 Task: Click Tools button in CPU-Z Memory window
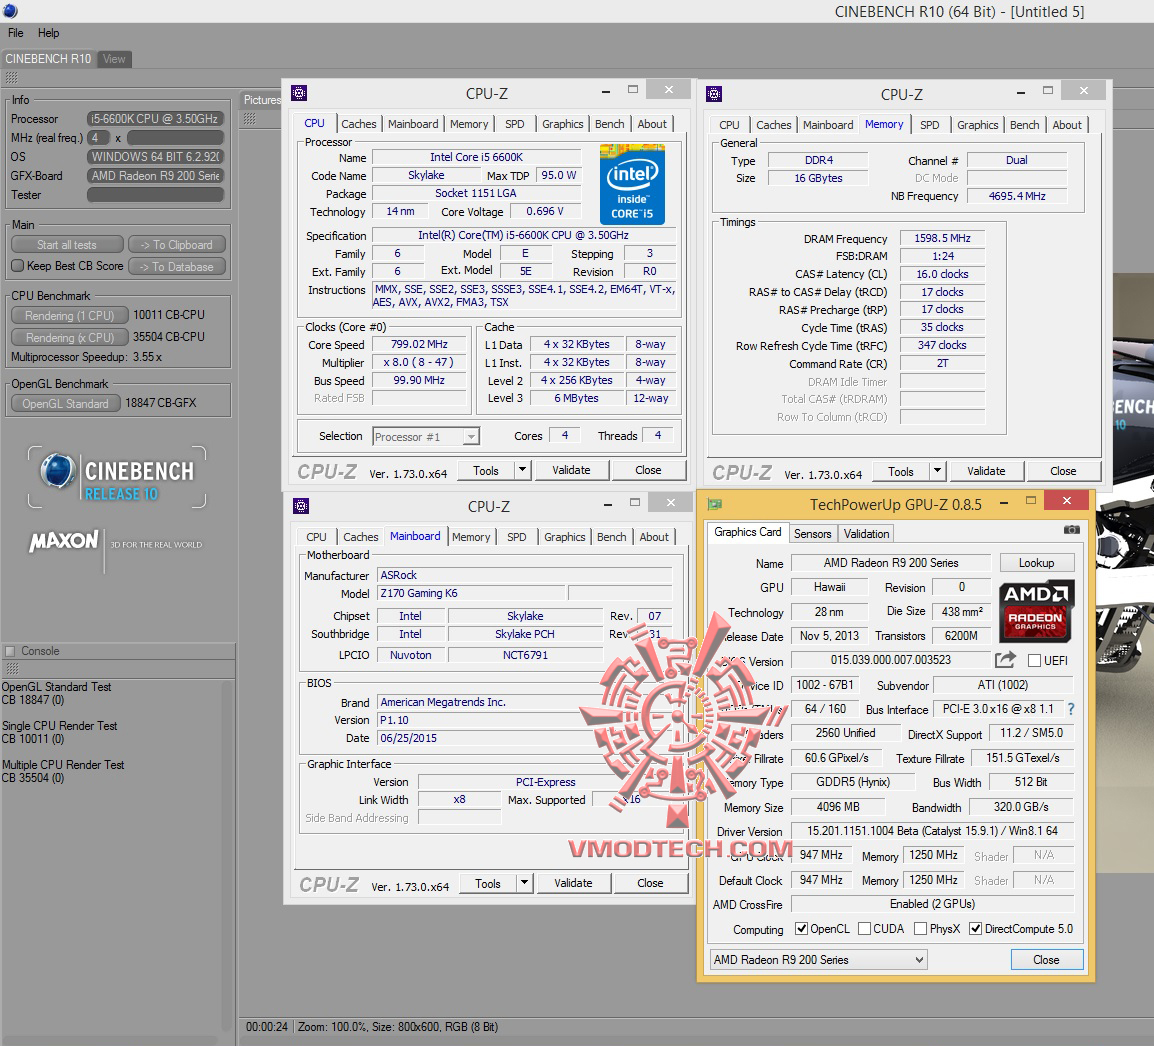901,471
